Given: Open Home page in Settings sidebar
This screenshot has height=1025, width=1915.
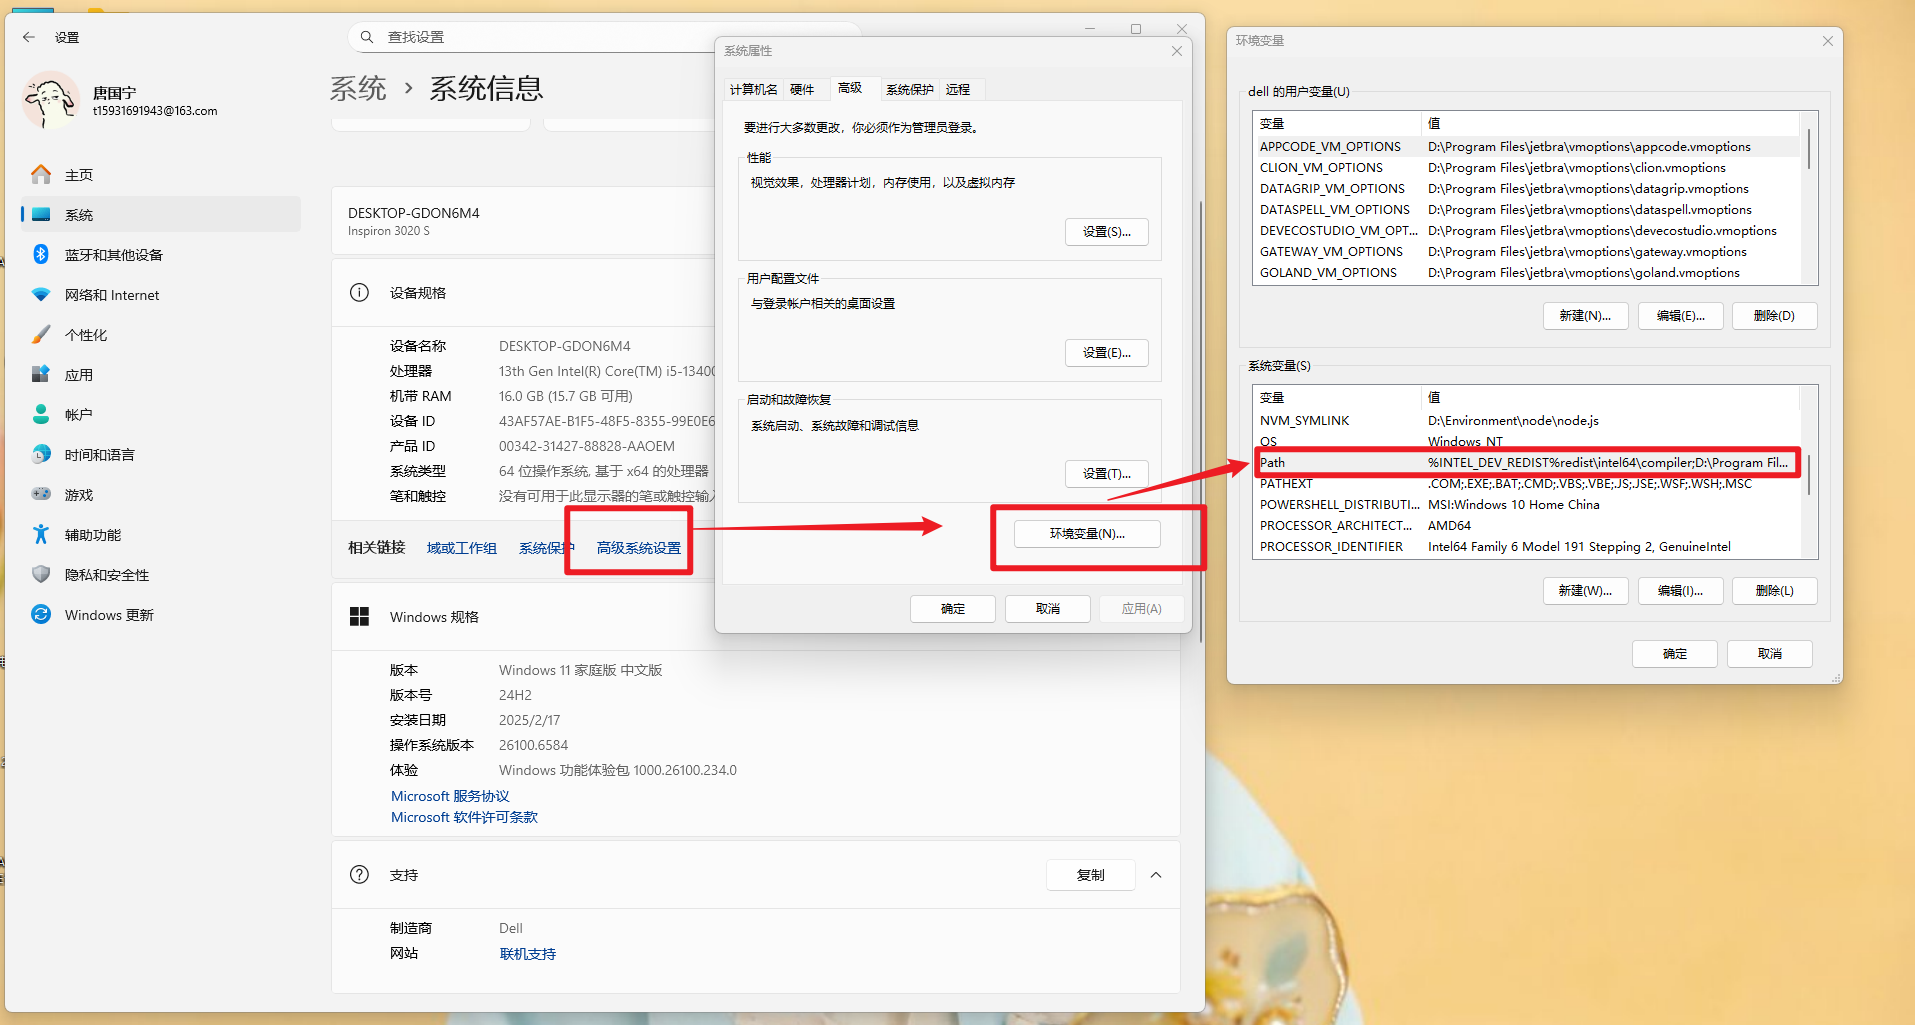Looking at the screenshot, I should coord(160,175).
